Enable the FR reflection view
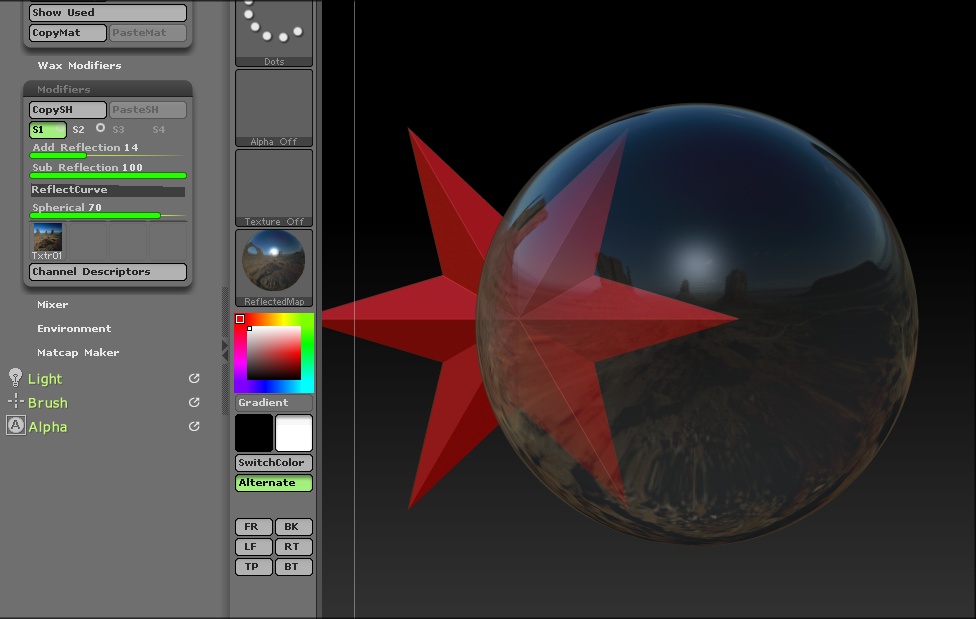Image resolution: width=976 pixels, height=619 pixels. (x=253, y=526)
